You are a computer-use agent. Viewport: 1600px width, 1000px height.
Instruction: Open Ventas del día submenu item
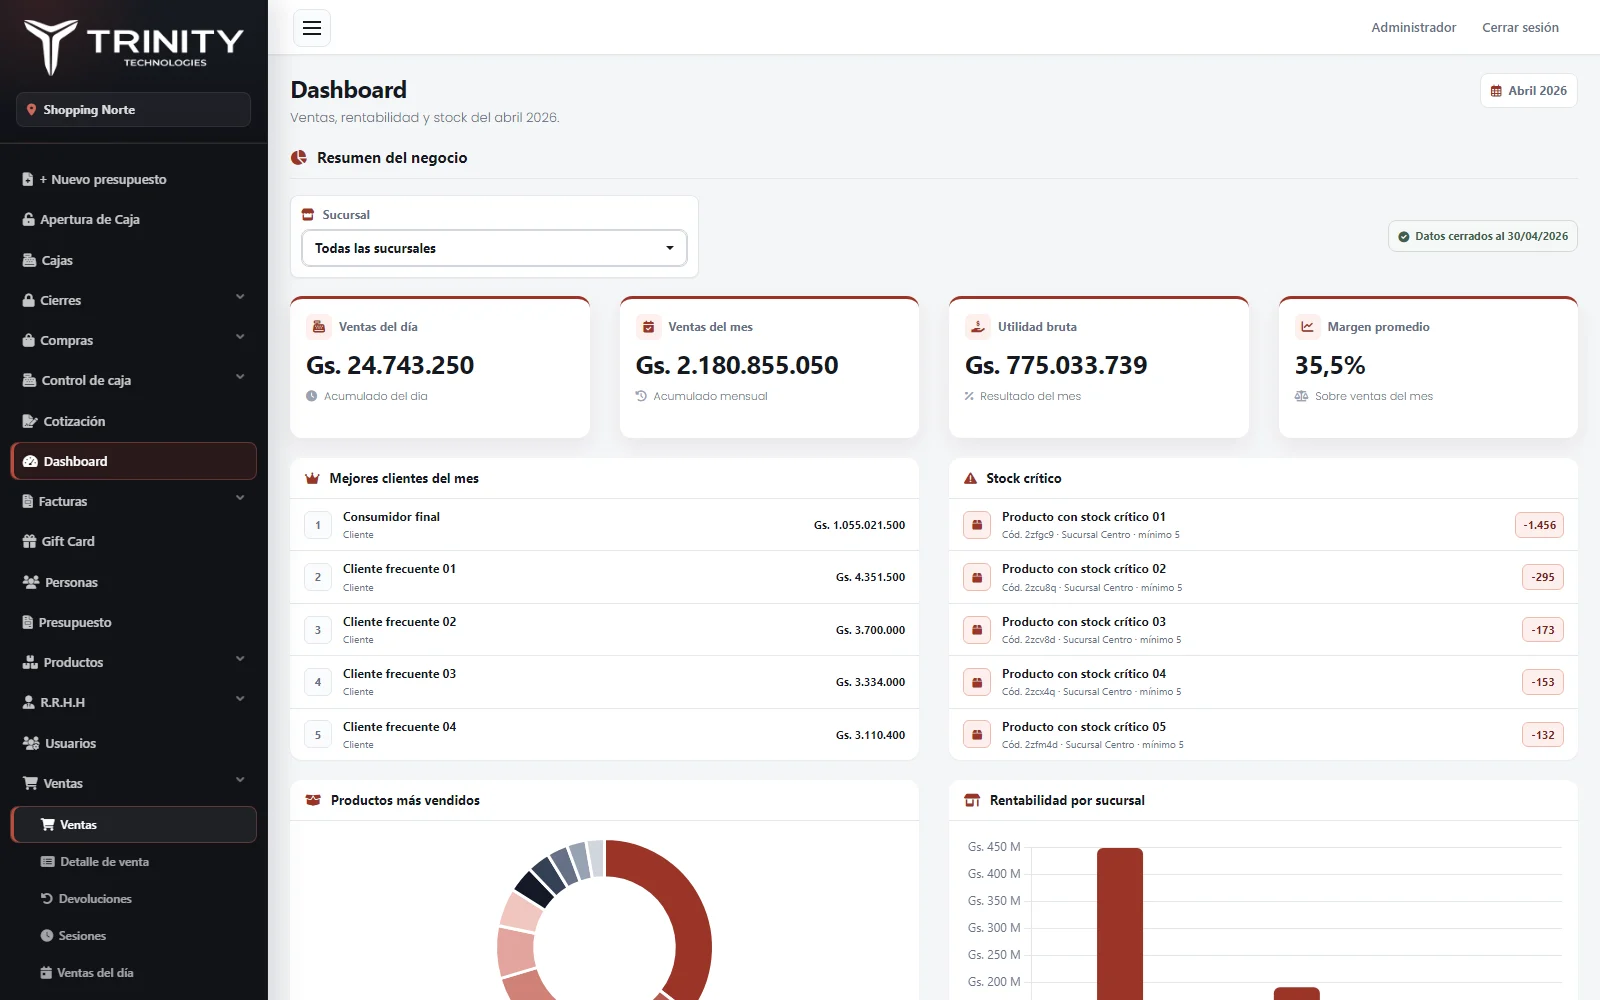click(134, 973)
